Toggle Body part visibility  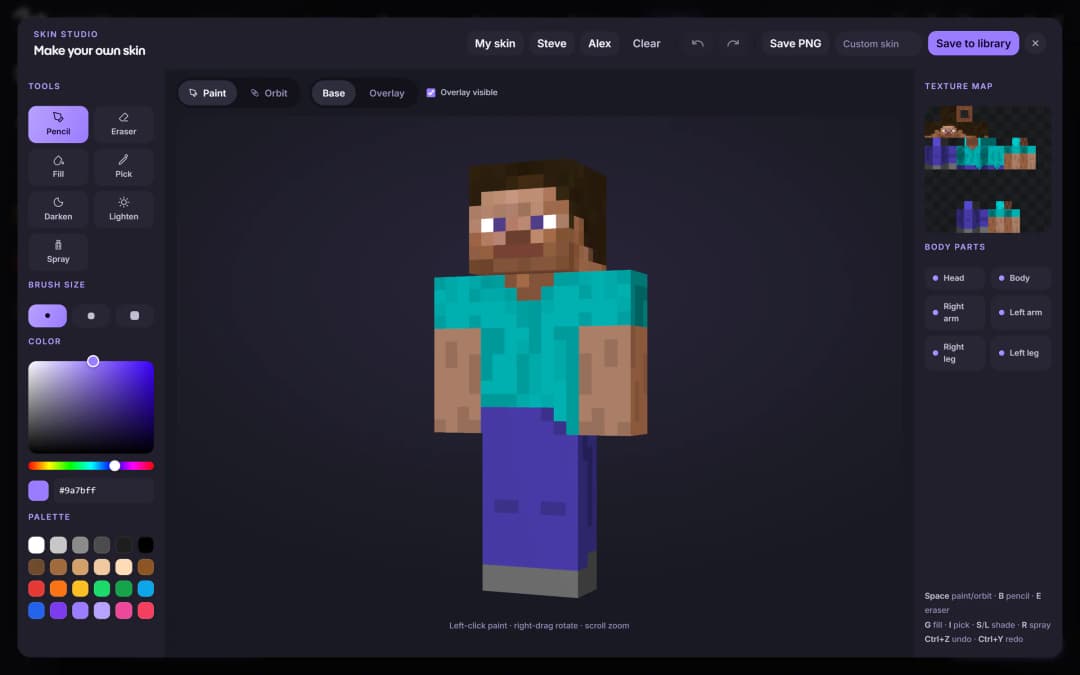tap(1020, 278)
